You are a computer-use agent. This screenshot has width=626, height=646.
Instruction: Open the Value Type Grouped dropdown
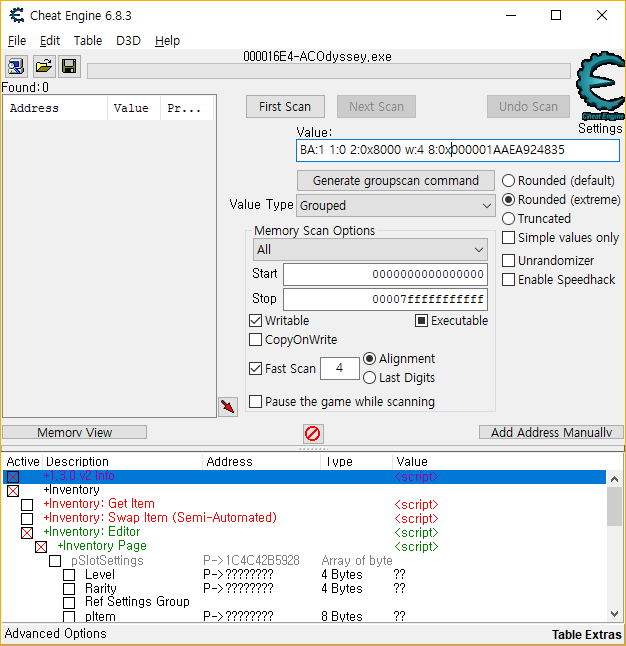click(x=396, y=206)
